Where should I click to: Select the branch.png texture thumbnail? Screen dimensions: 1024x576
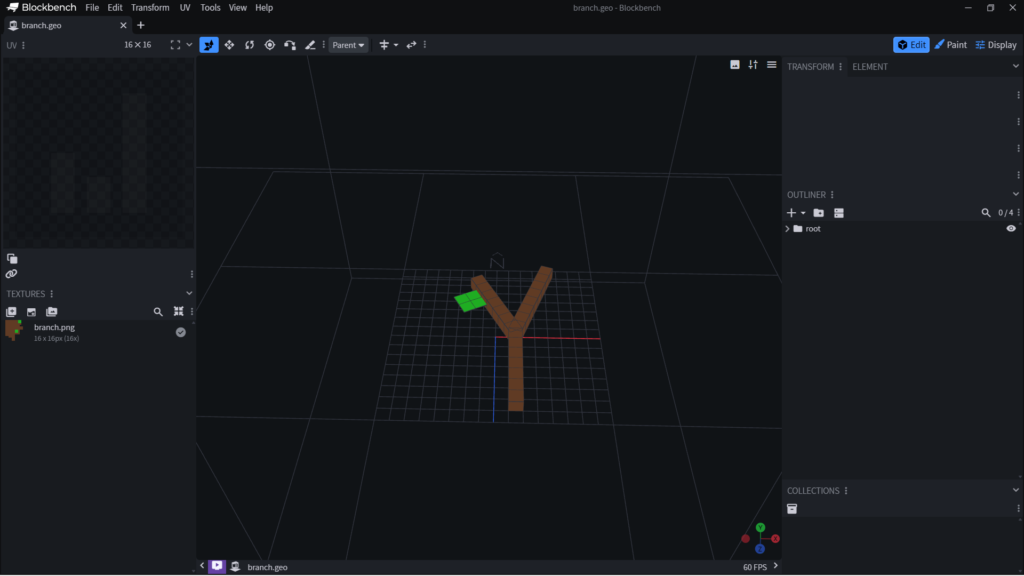(x=15, y=331)
